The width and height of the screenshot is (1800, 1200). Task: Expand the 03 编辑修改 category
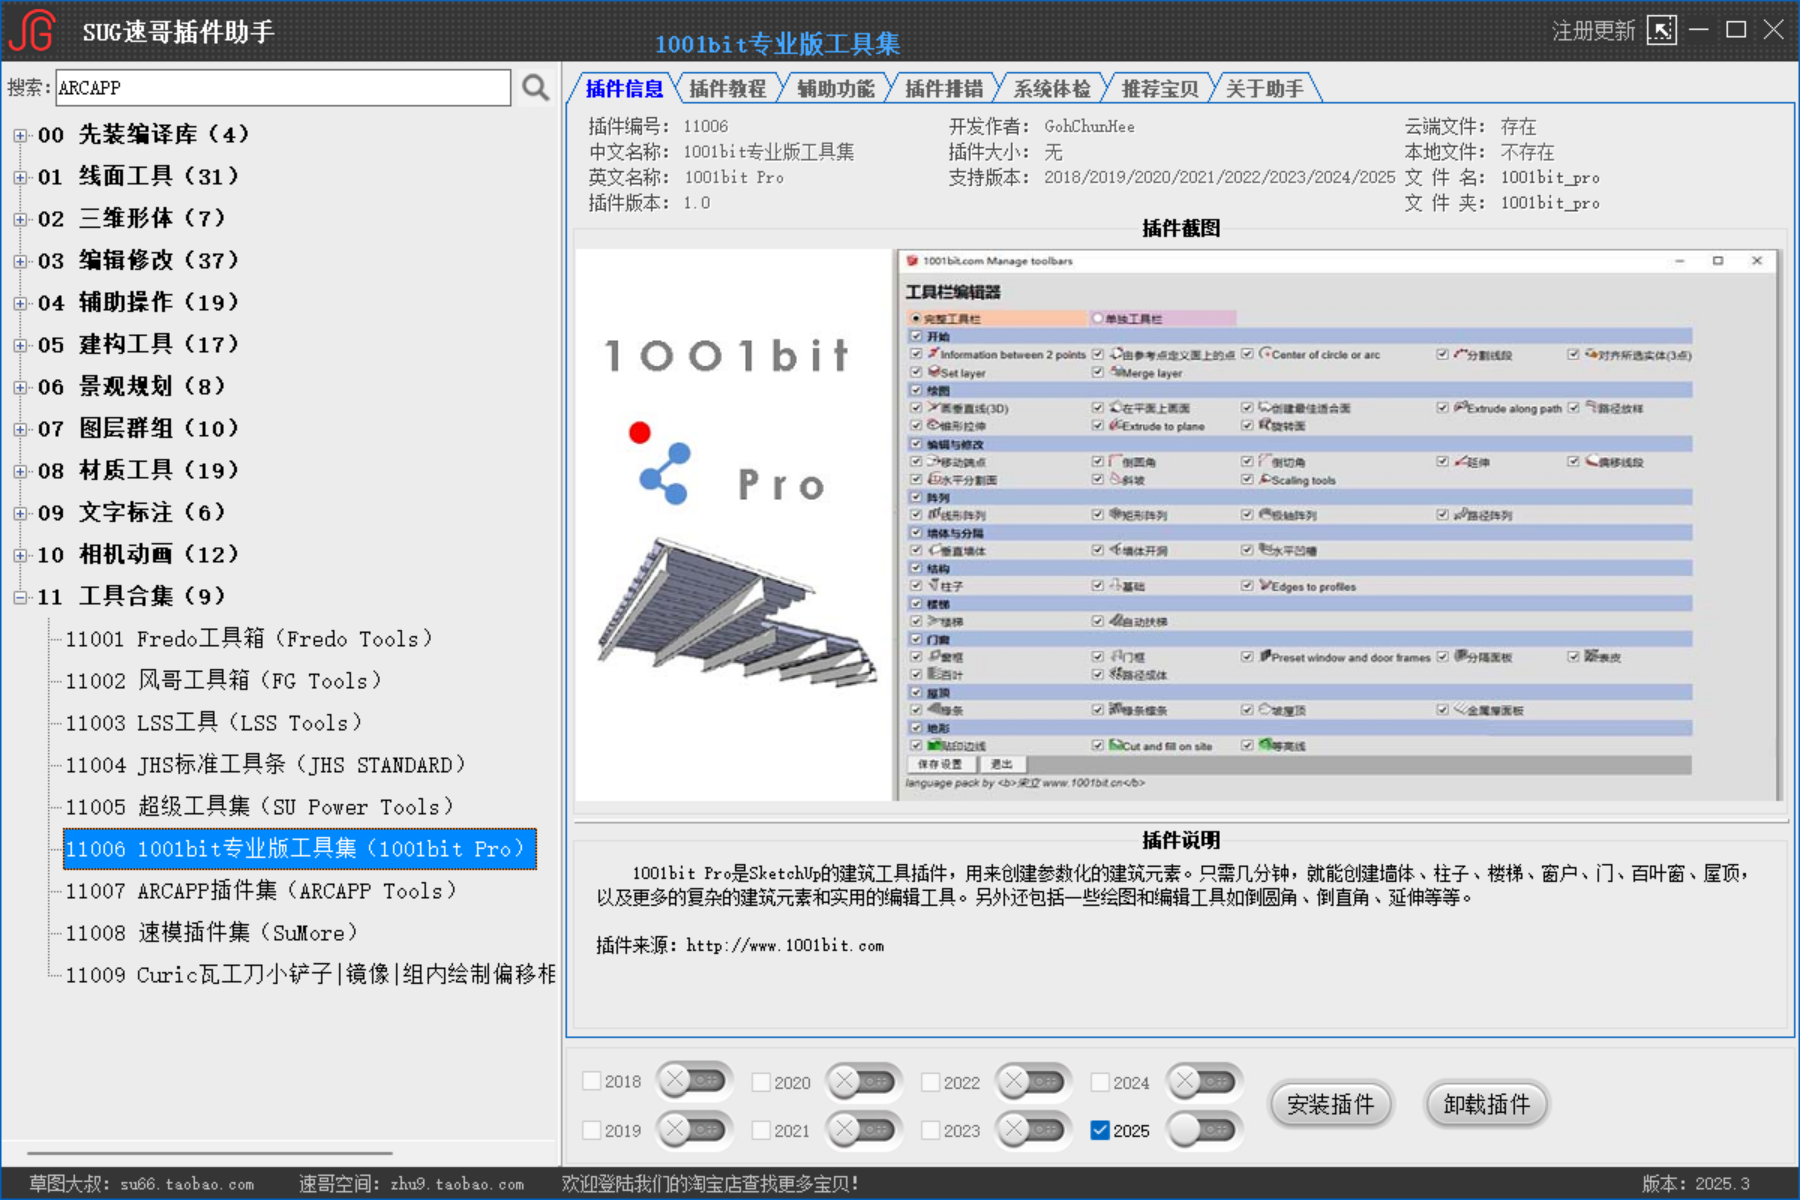pos(20,262)
